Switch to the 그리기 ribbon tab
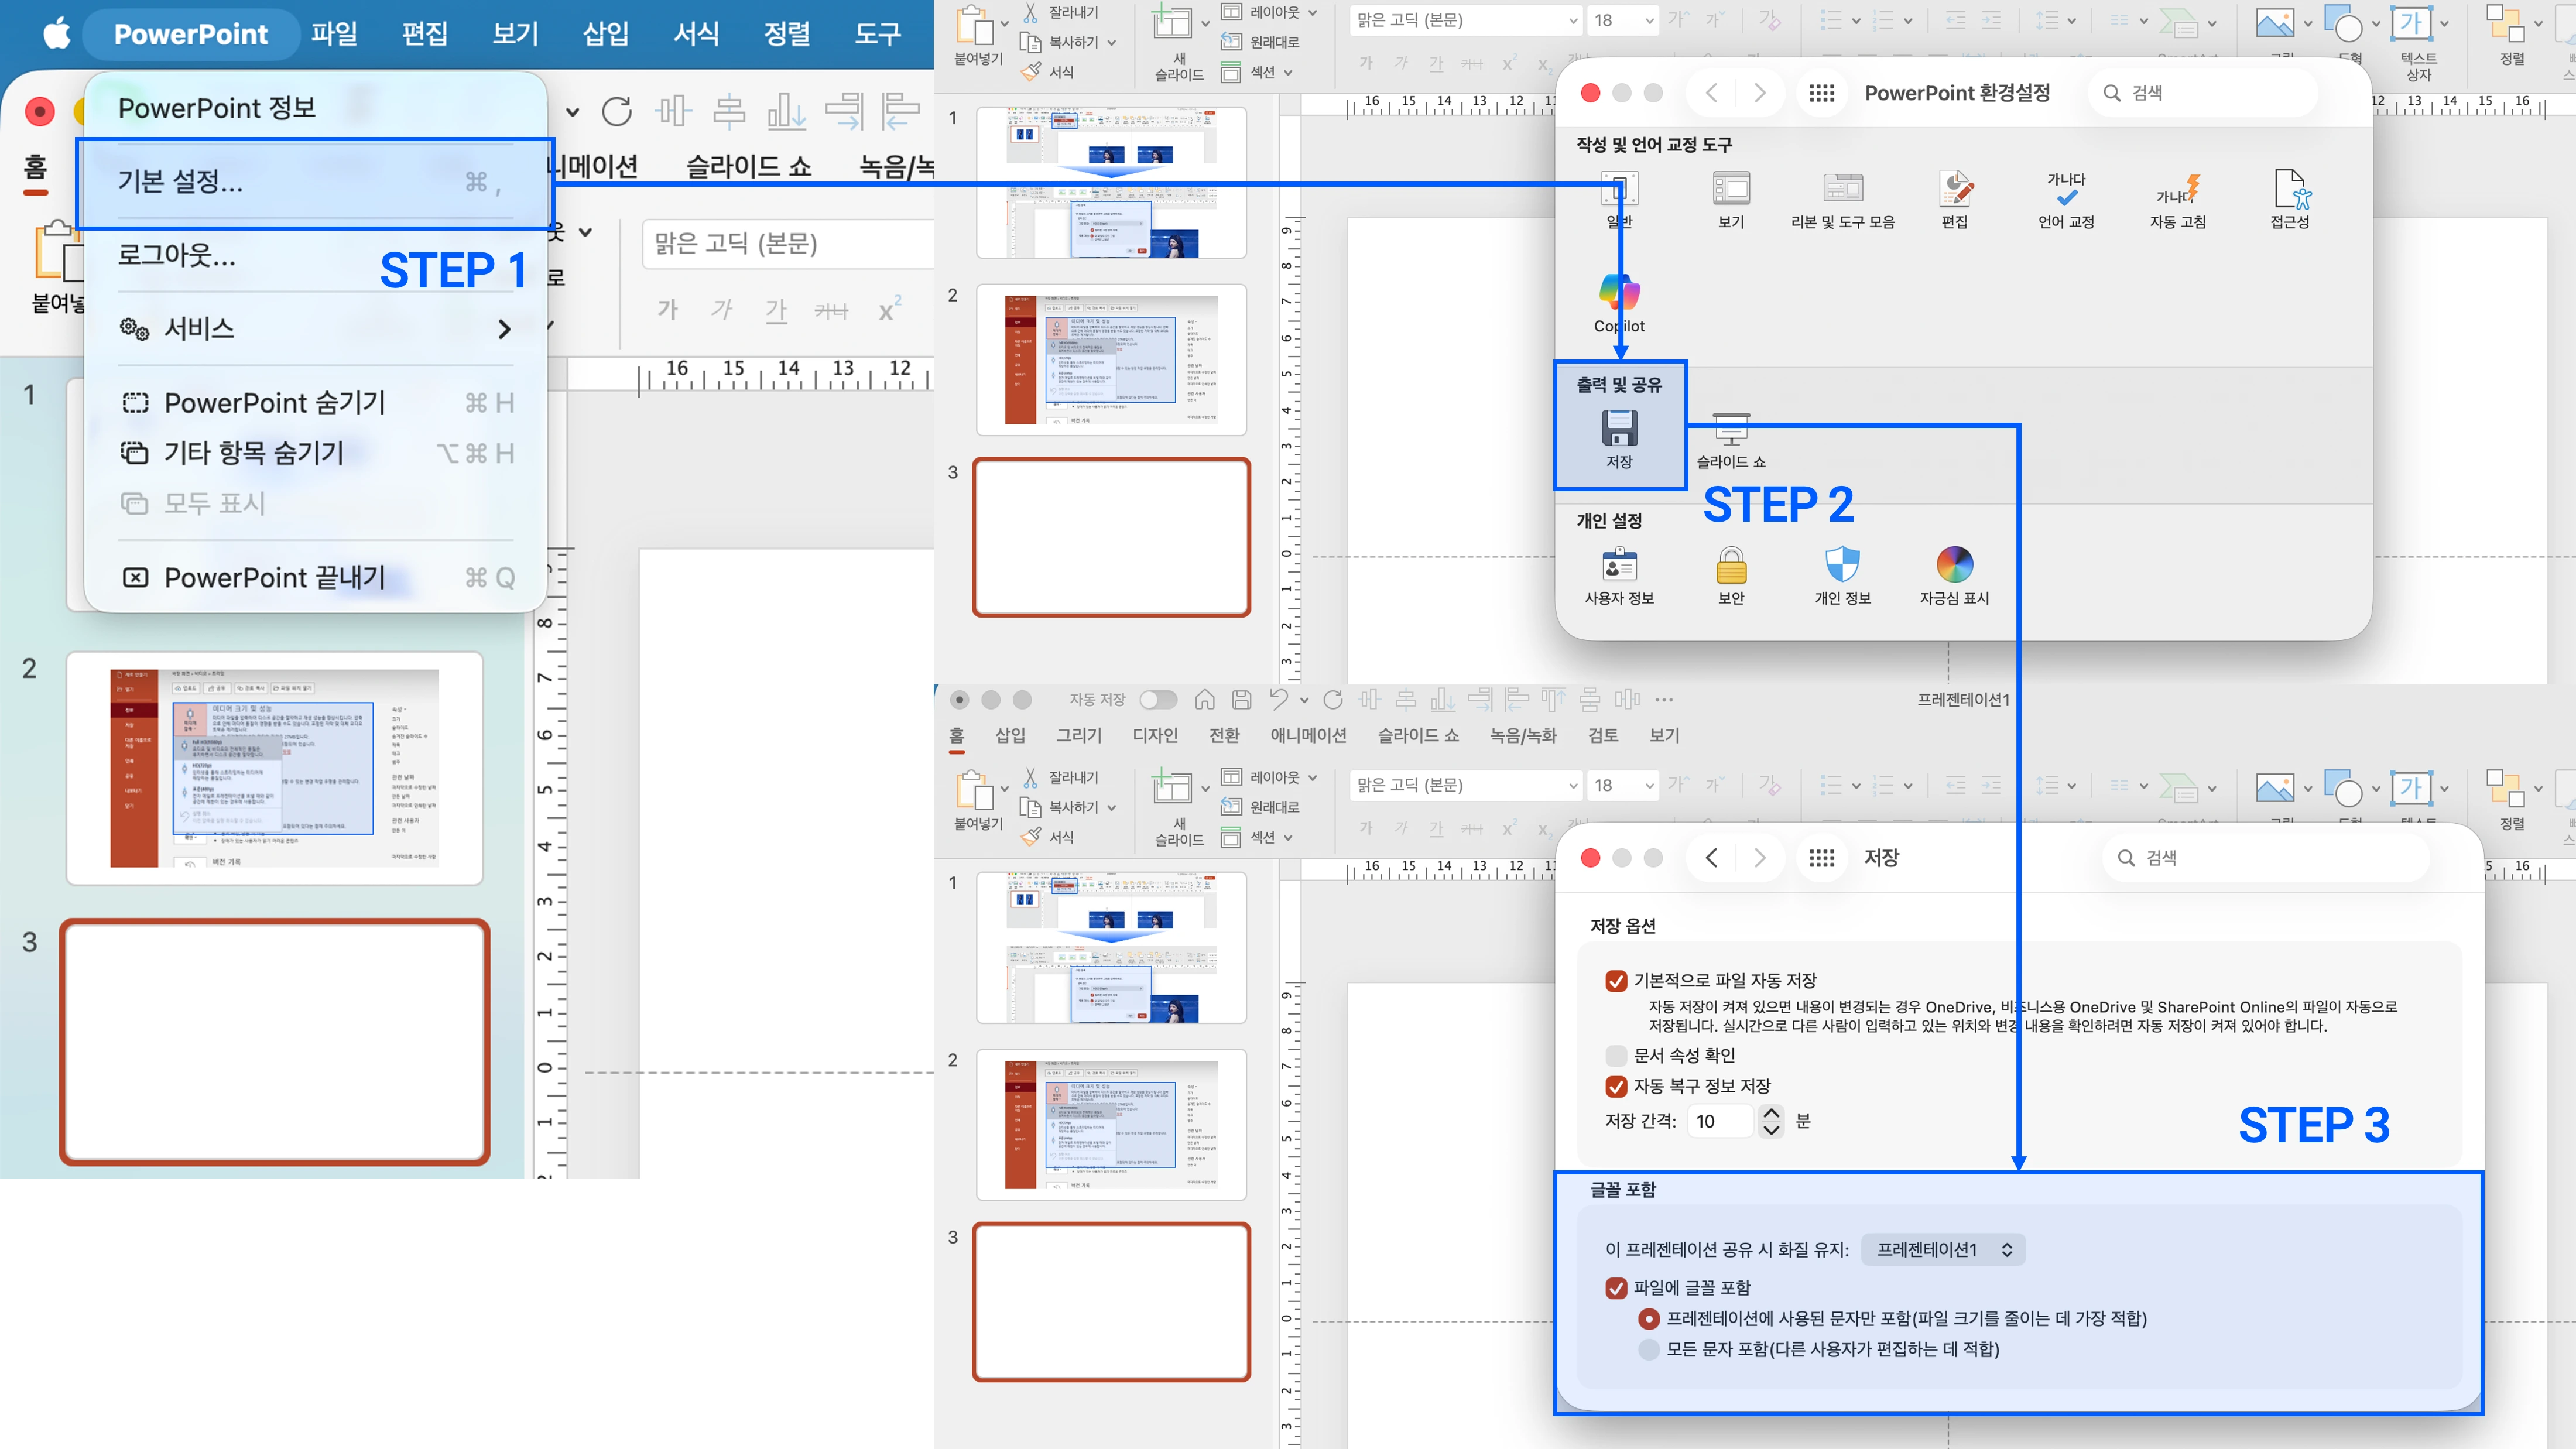This screenshot has height=1449, width=2576. pos(1079,736)
